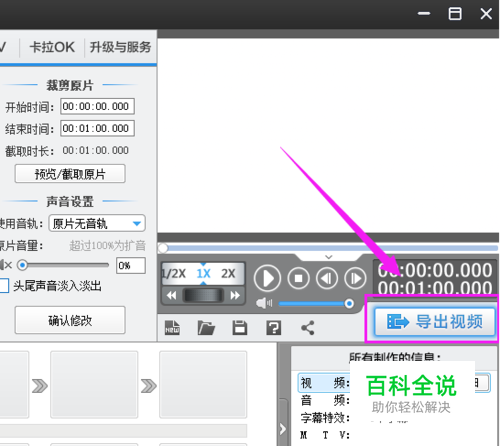Mute the original clip volume icon
500x446 pixels.
(x=5, y=265)
